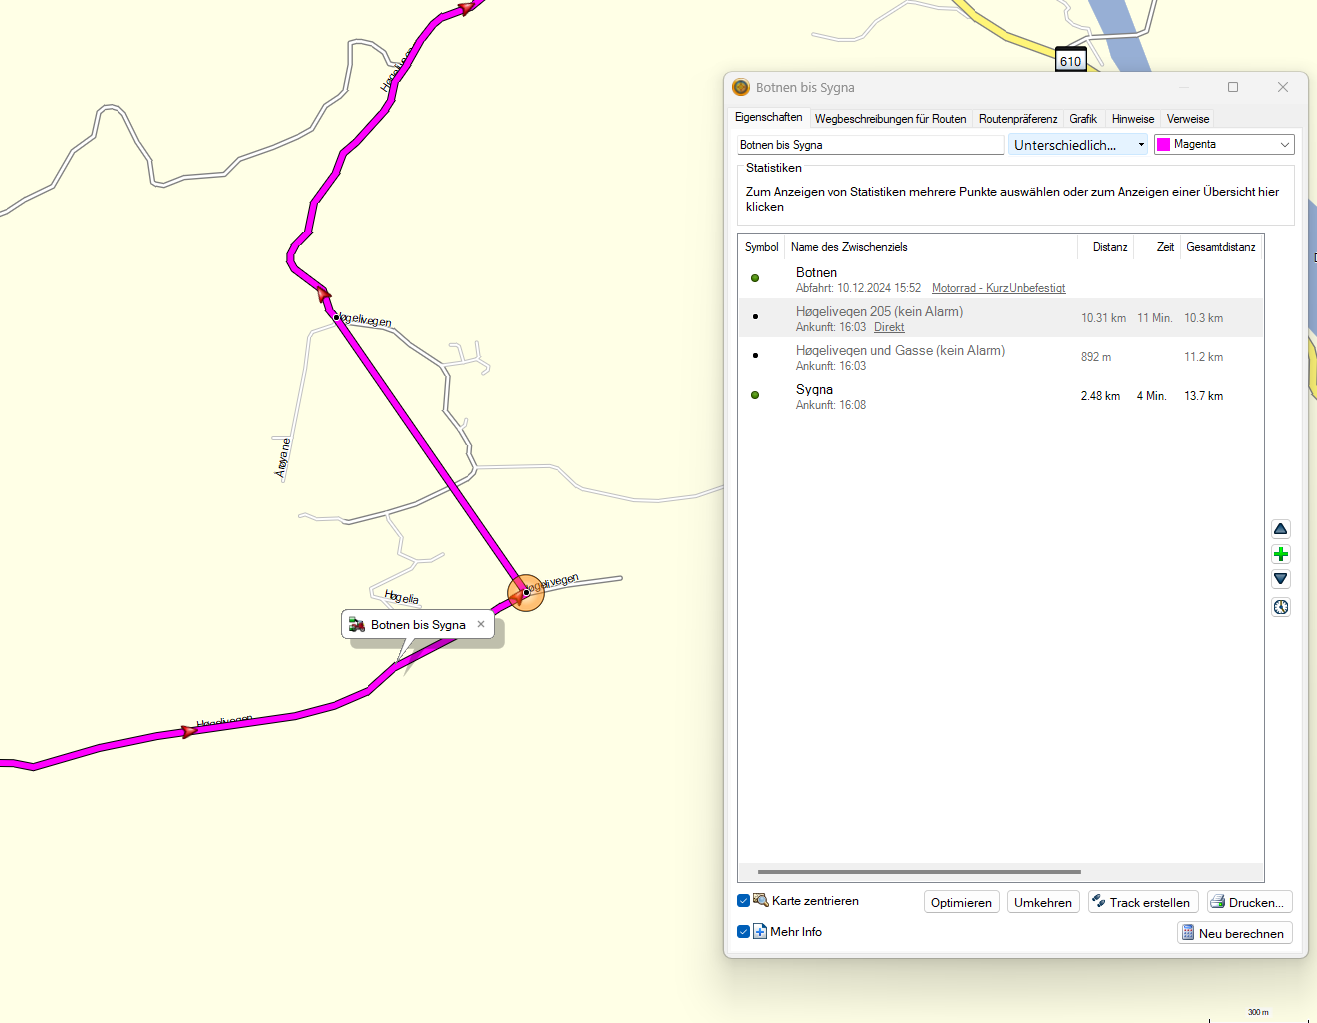Switch to Wegbeschreibungen für Routen tab

pyautogui.click(x=890, y=119)
